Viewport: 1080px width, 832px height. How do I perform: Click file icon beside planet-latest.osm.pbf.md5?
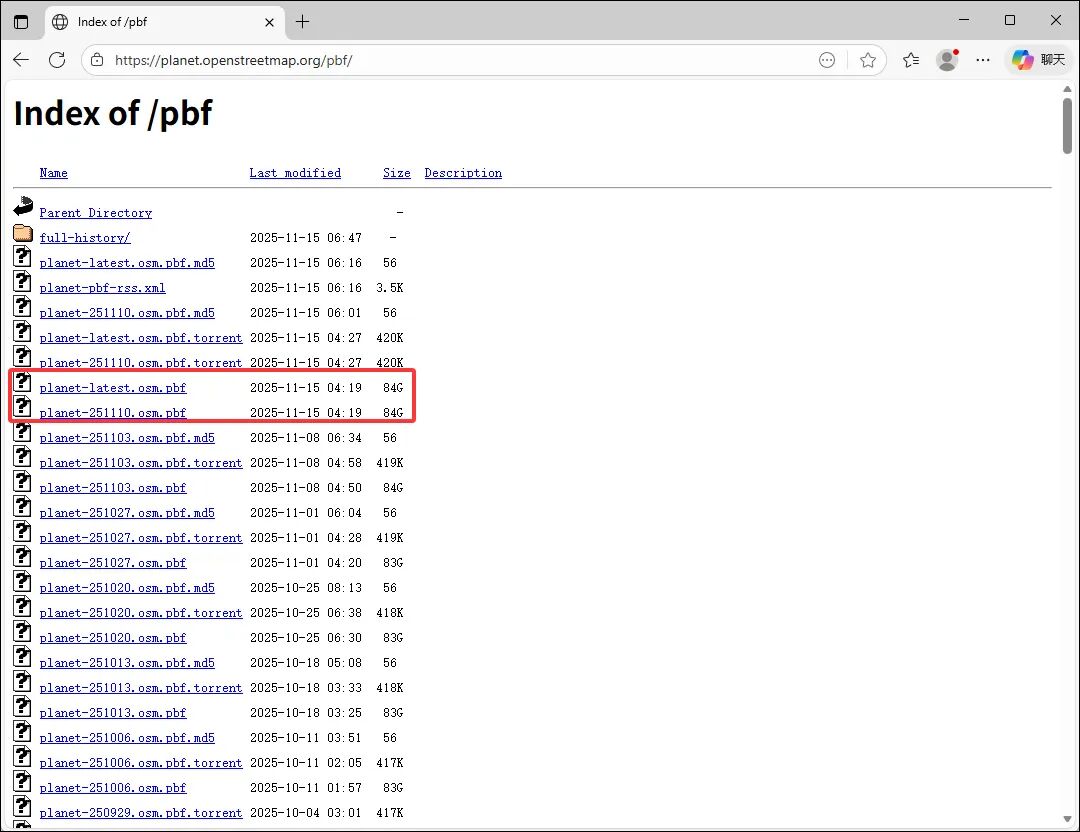[23, 256]
